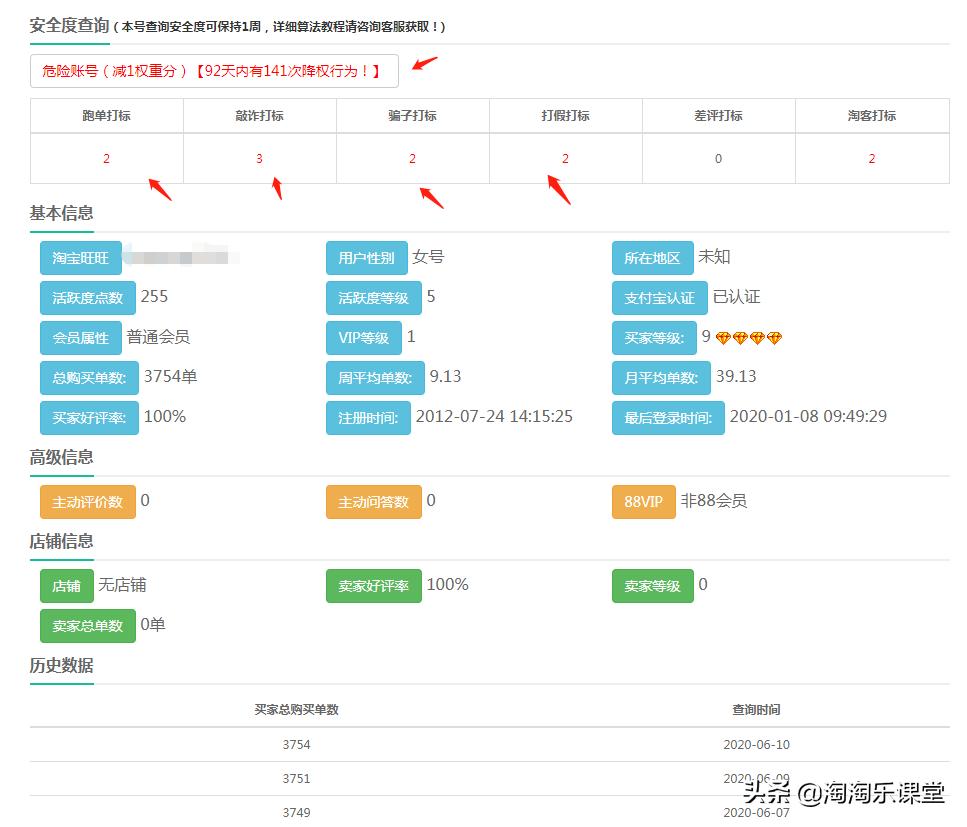Select the 最后登录时间 badge
This screenshot has width=967, height=827.
coord(668,416)
